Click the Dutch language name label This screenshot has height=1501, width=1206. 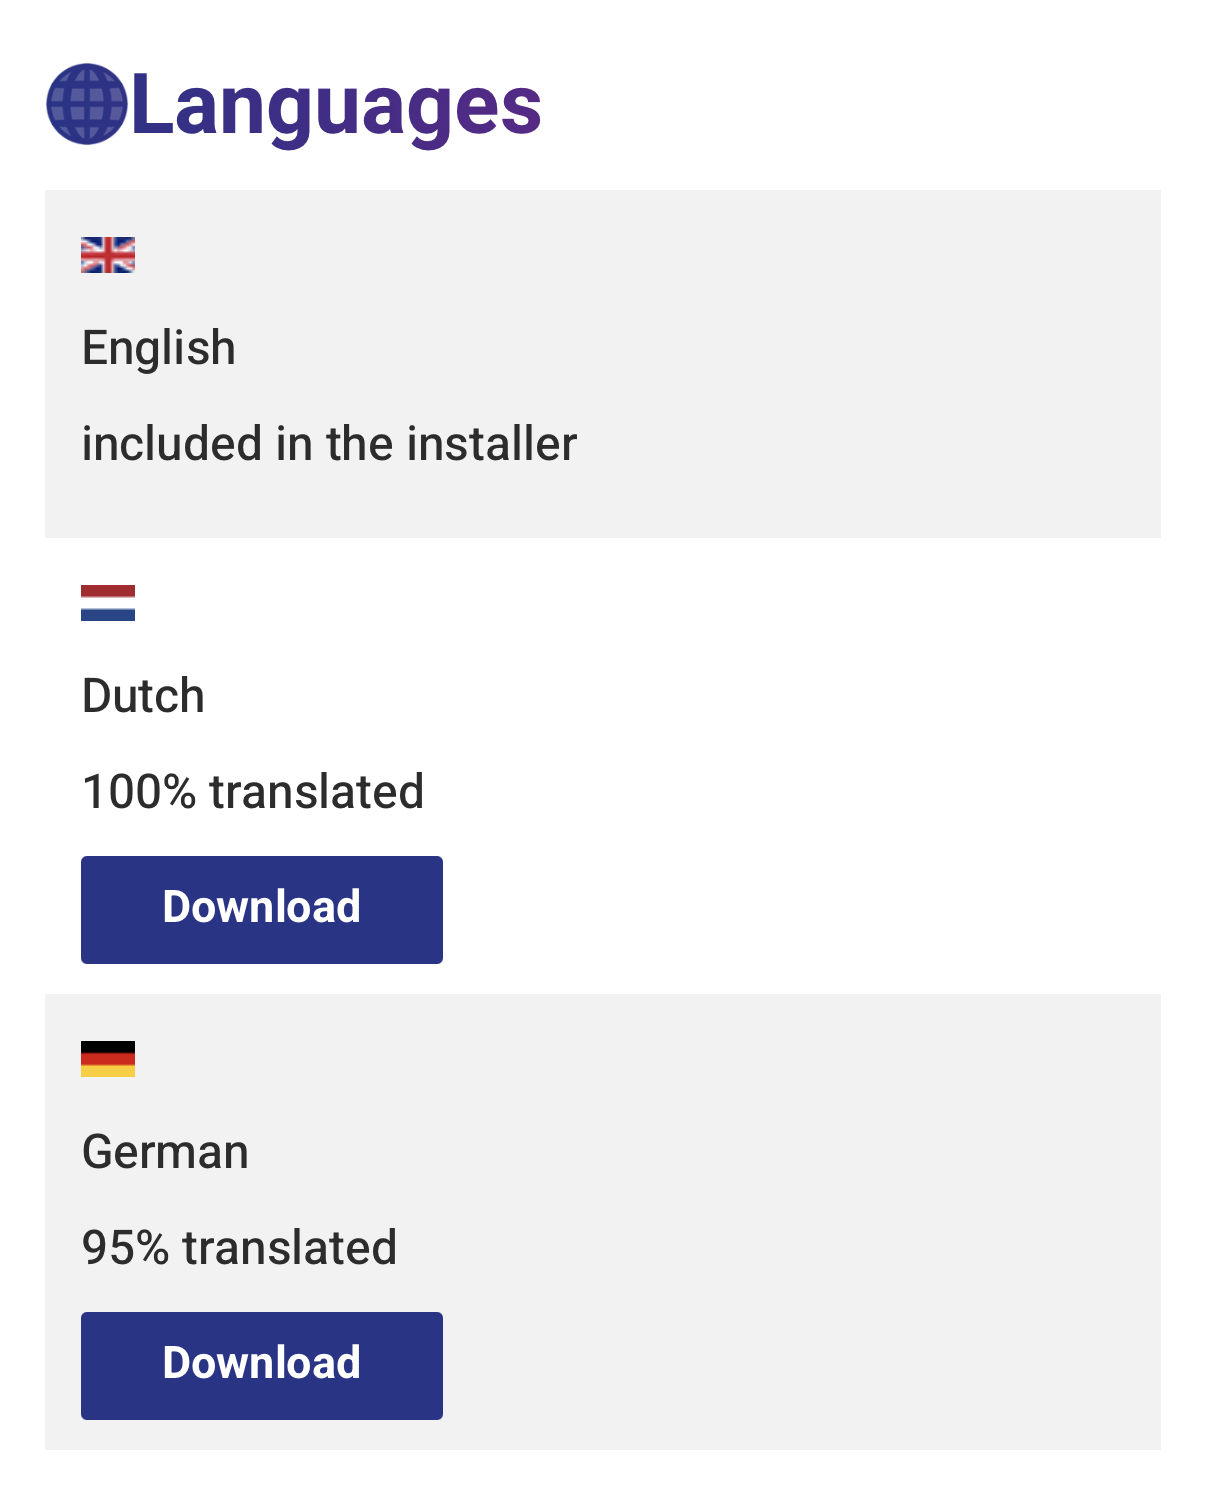click(x=143, y=696)
